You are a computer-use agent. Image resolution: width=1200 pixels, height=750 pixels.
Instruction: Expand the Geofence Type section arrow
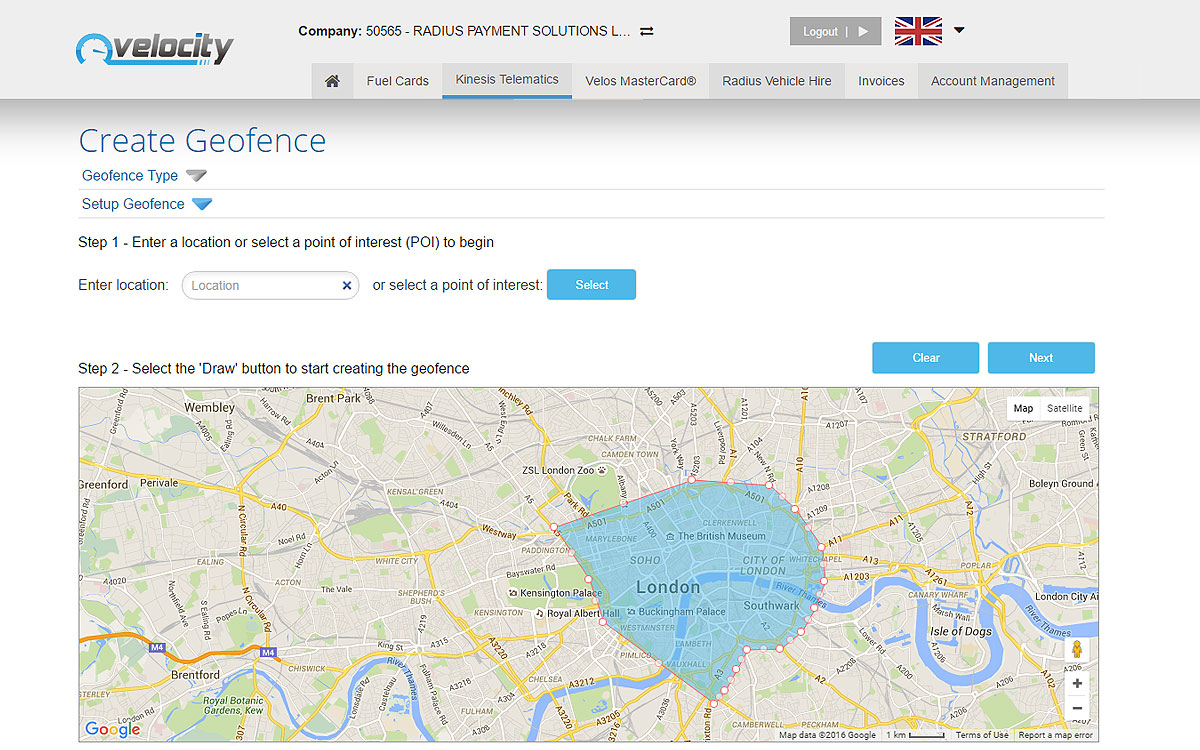[x=197, y=176]
